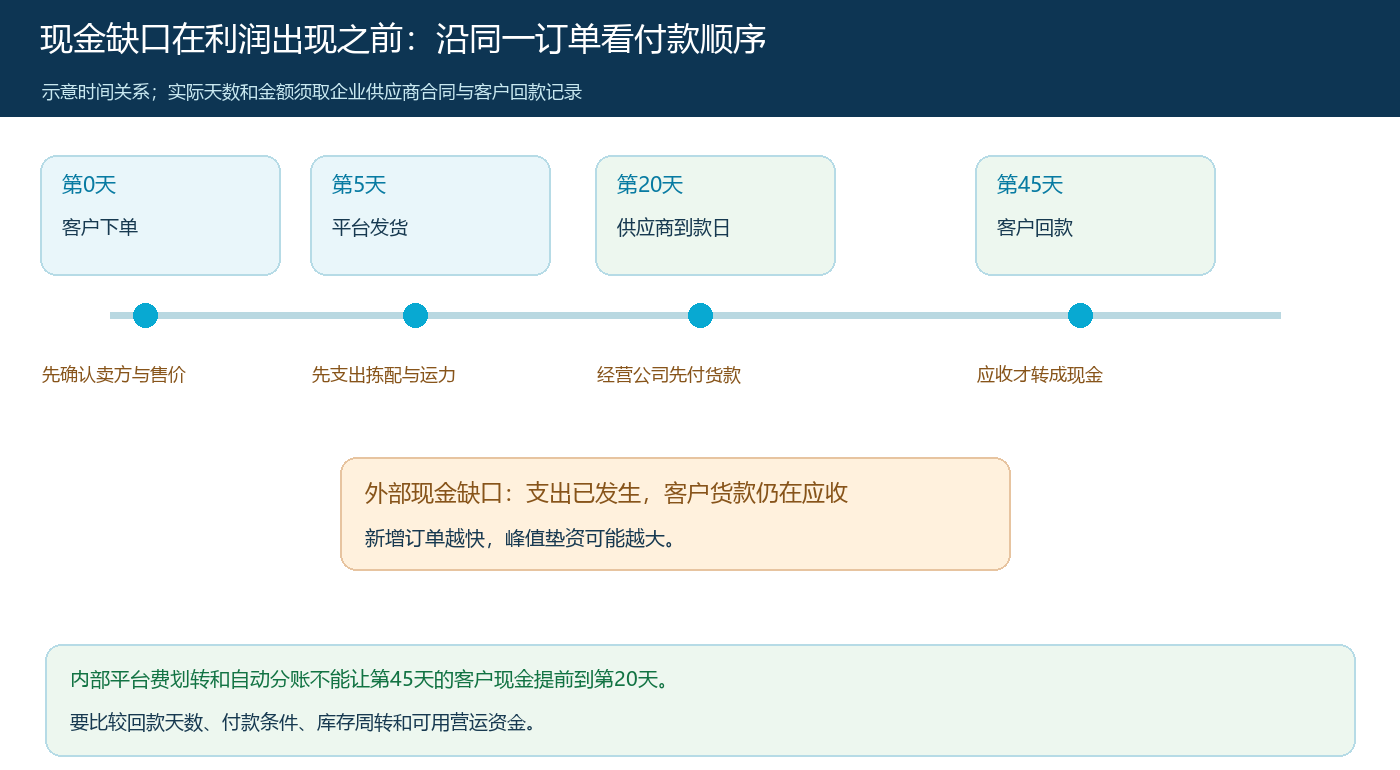Select the 供应商到款日 label
This screenshot has width=1400, height=770.
coord(674,228)
